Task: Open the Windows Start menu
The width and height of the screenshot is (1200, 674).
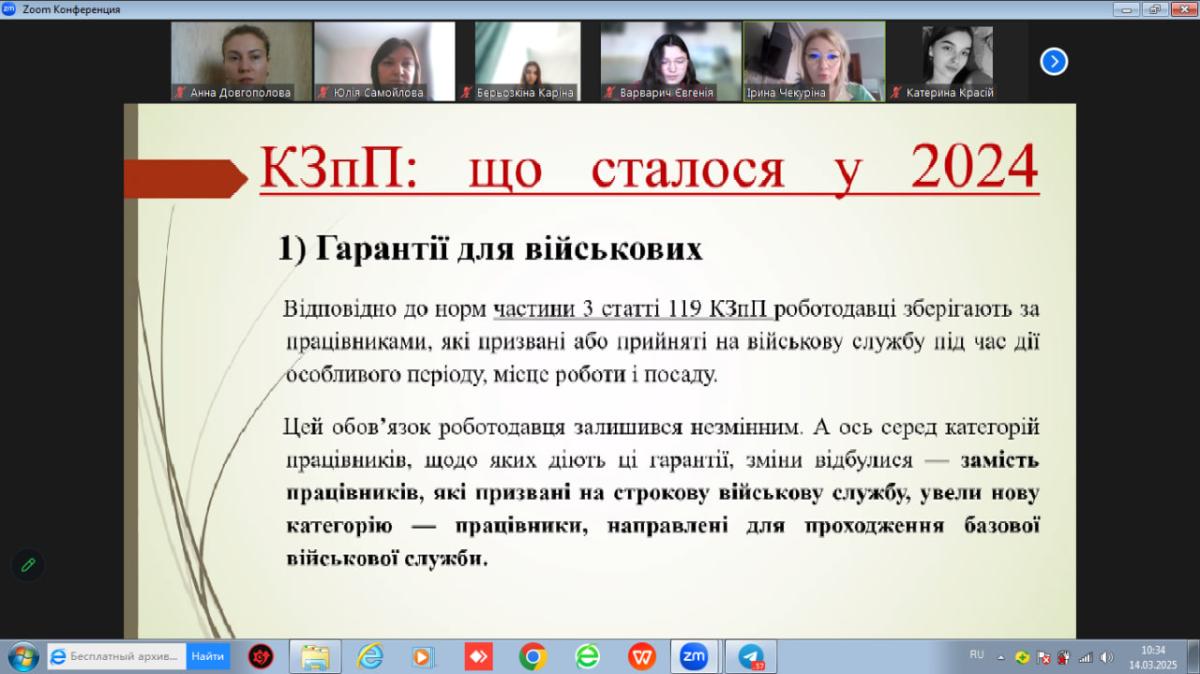Action: pos(21,656)
